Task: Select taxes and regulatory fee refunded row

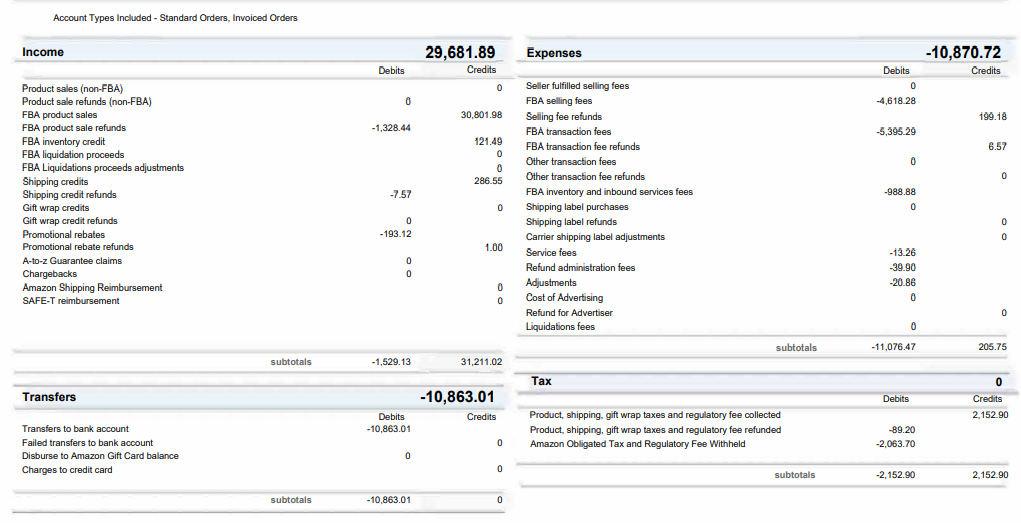Action: pos(655,430)
